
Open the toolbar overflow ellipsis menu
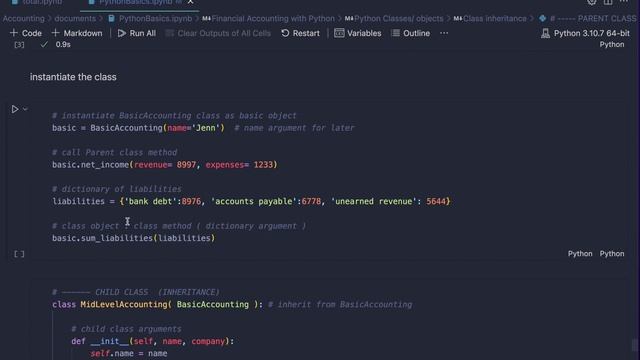click(444, 33)
